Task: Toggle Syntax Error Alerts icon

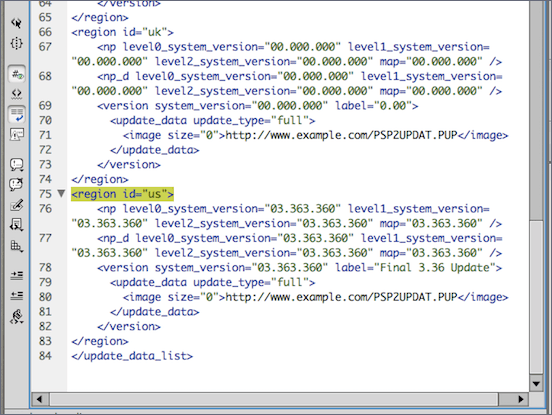Action: click(17, 134)
